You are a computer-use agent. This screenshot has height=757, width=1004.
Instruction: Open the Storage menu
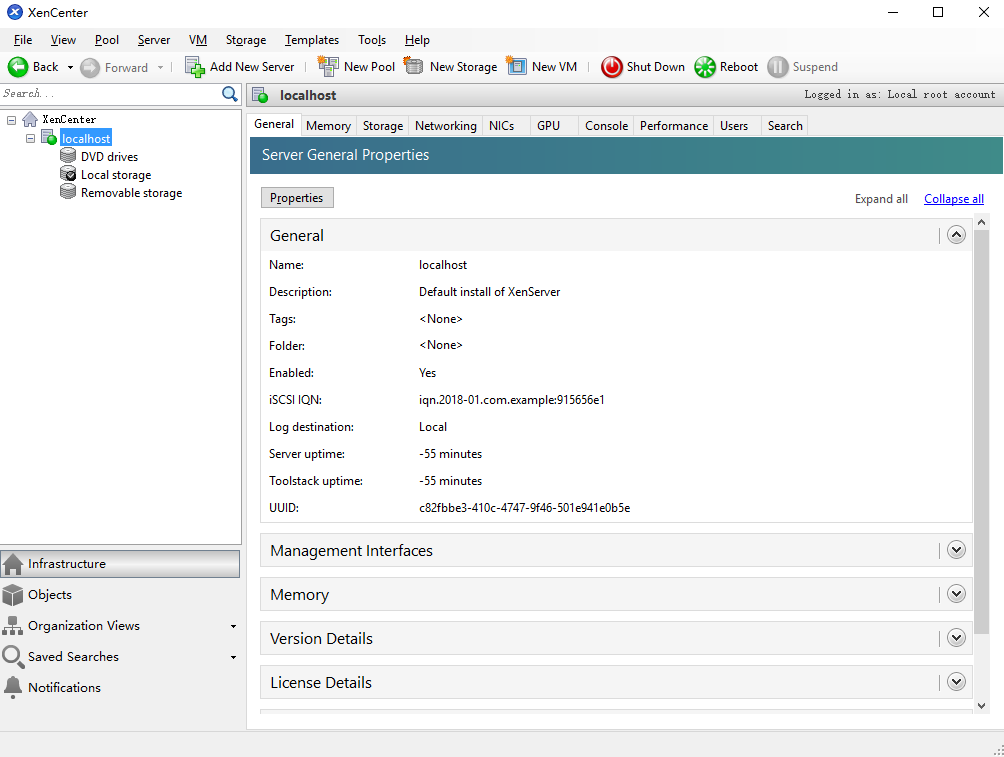(x=246, y=40)
